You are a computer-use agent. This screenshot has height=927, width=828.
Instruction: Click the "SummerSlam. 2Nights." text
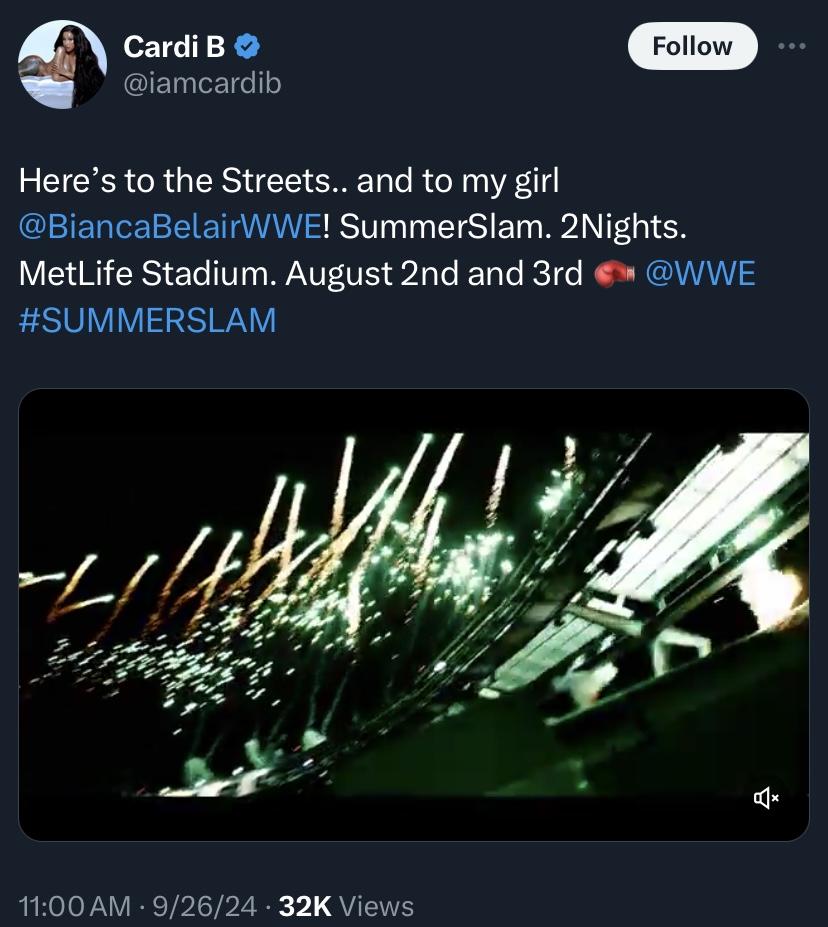point(513,227)
